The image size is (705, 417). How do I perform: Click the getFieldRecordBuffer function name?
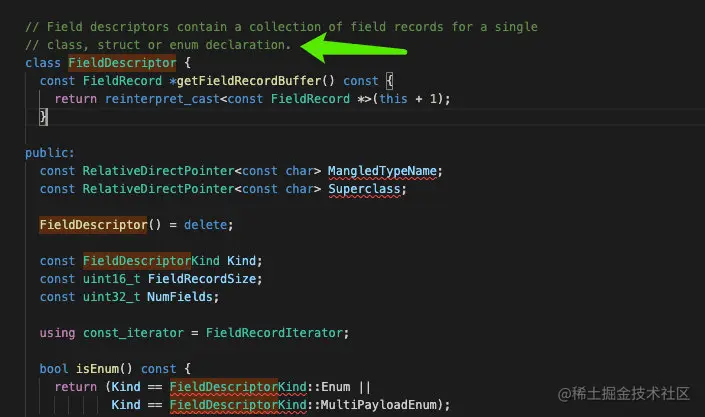tap(249, 81)
